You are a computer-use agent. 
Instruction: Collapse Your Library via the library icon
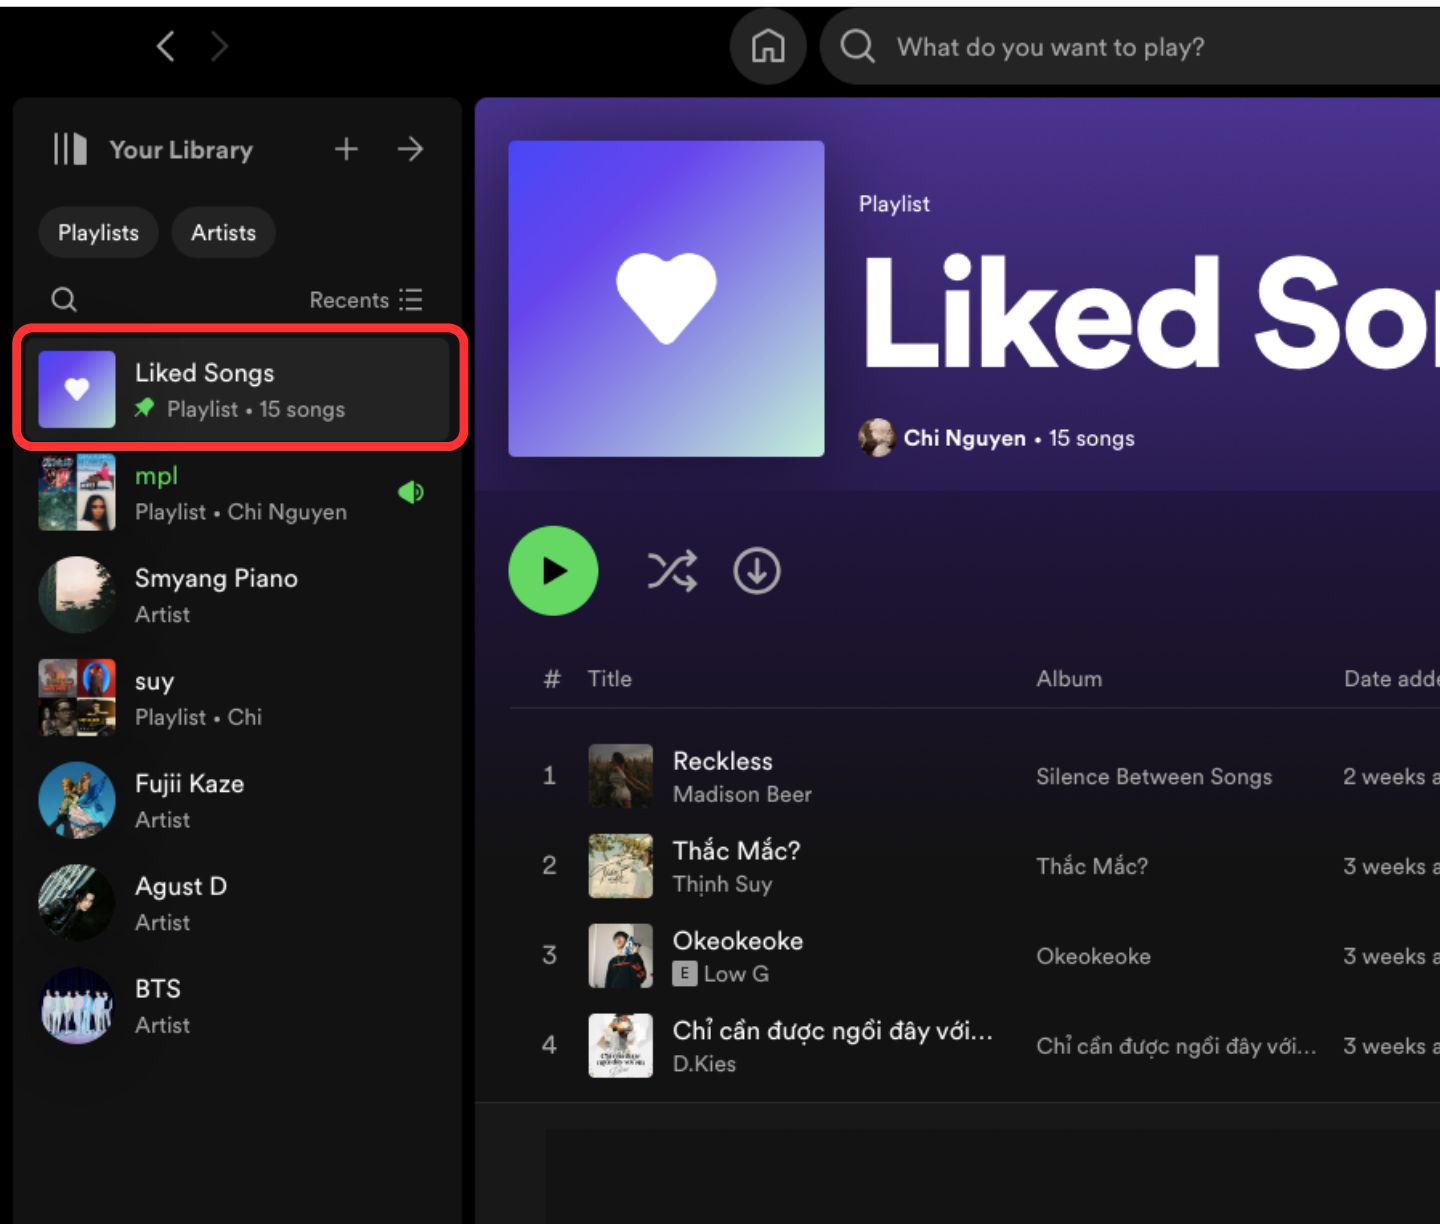pyautogui.click(x=70, y=149)
